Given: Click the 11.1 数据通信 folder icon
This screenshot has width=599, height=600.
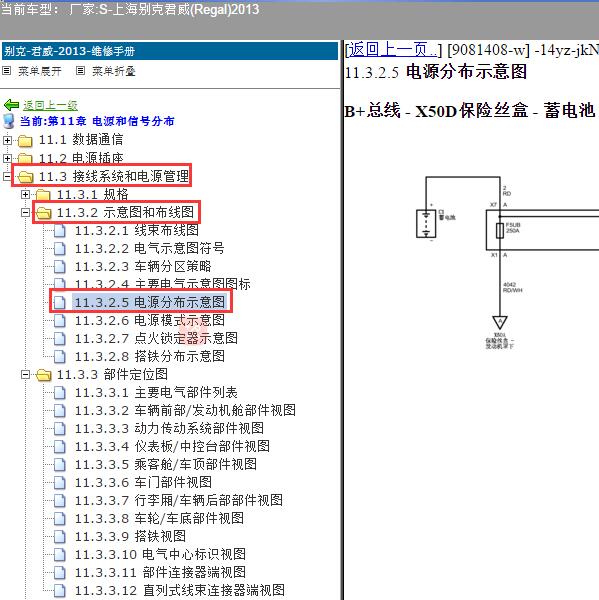Looking at the screenshot, I should 25,140.
